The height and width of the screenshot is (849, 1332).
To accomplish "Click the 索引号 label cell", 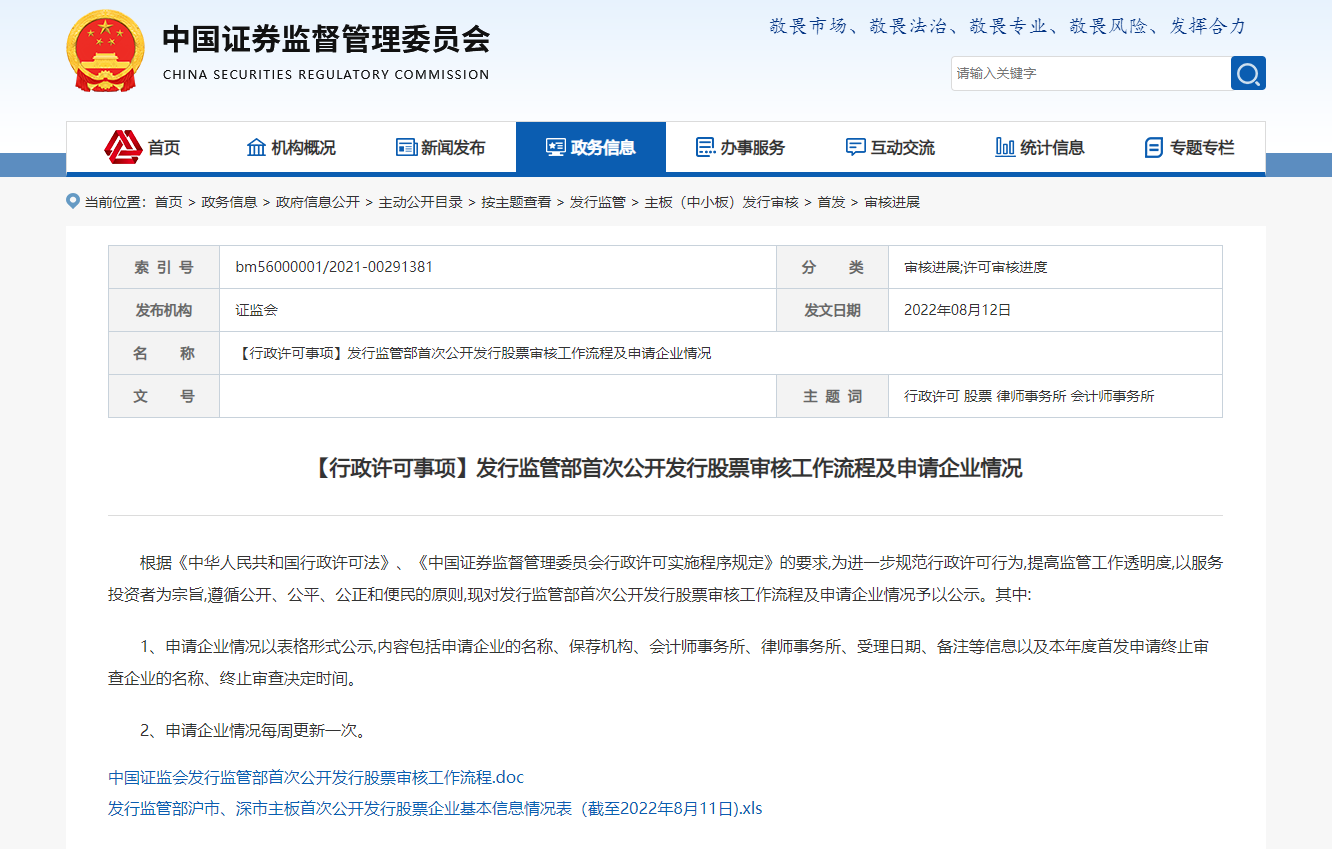I will [x=164, y=267].
